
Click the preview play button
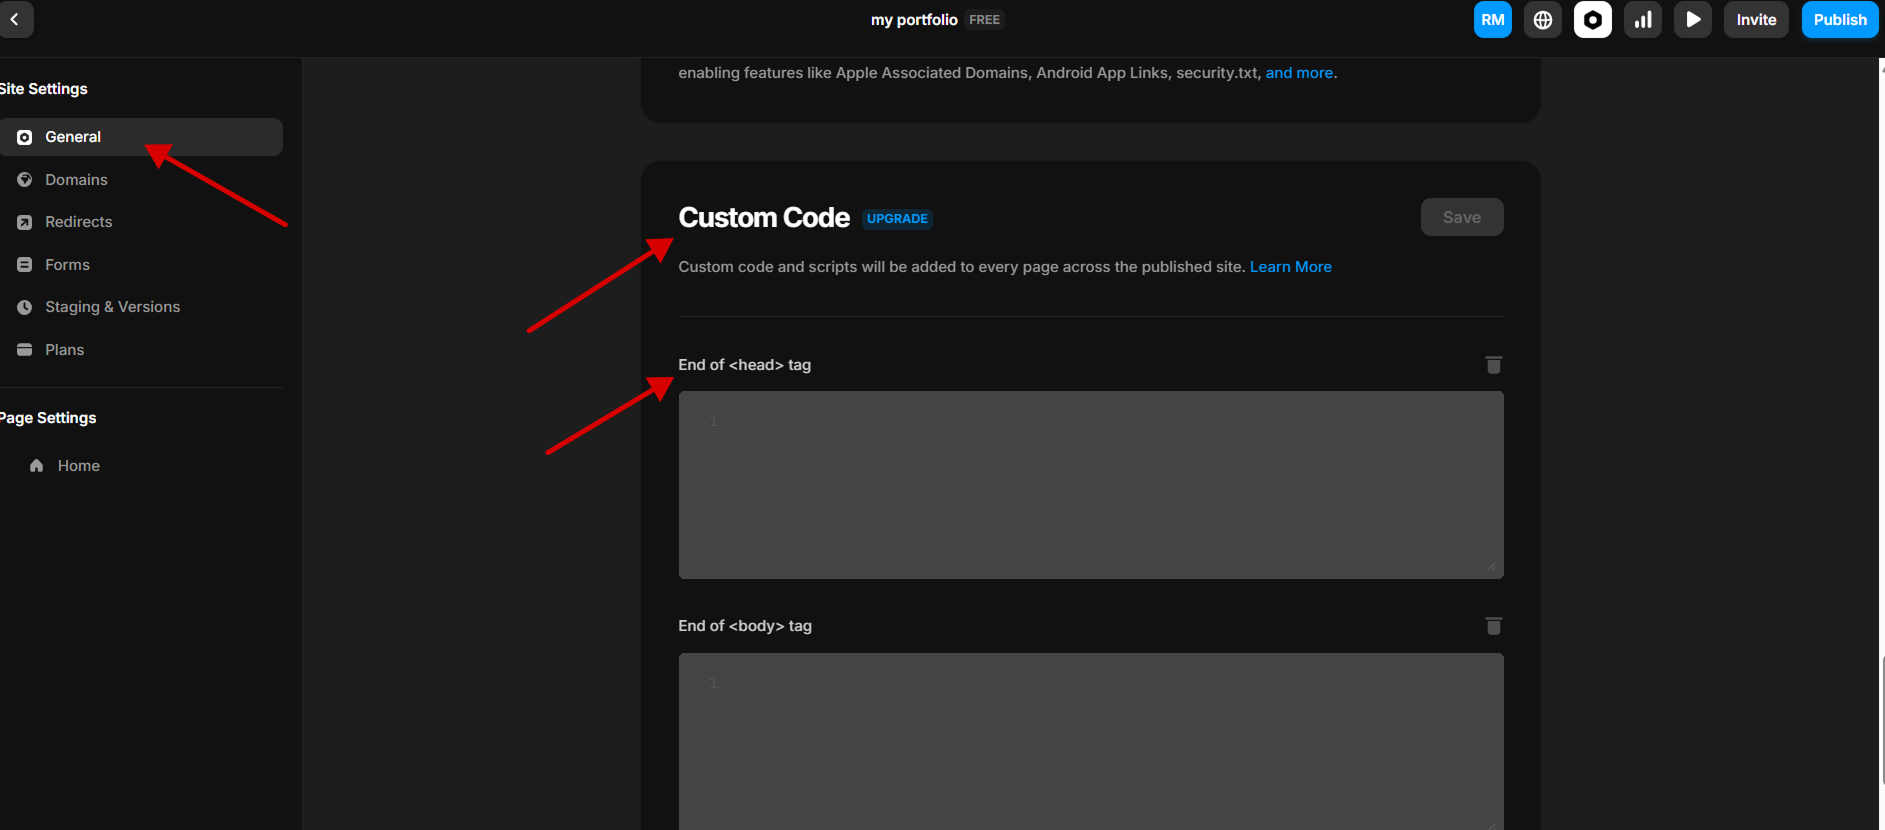tap(1692, 19)
